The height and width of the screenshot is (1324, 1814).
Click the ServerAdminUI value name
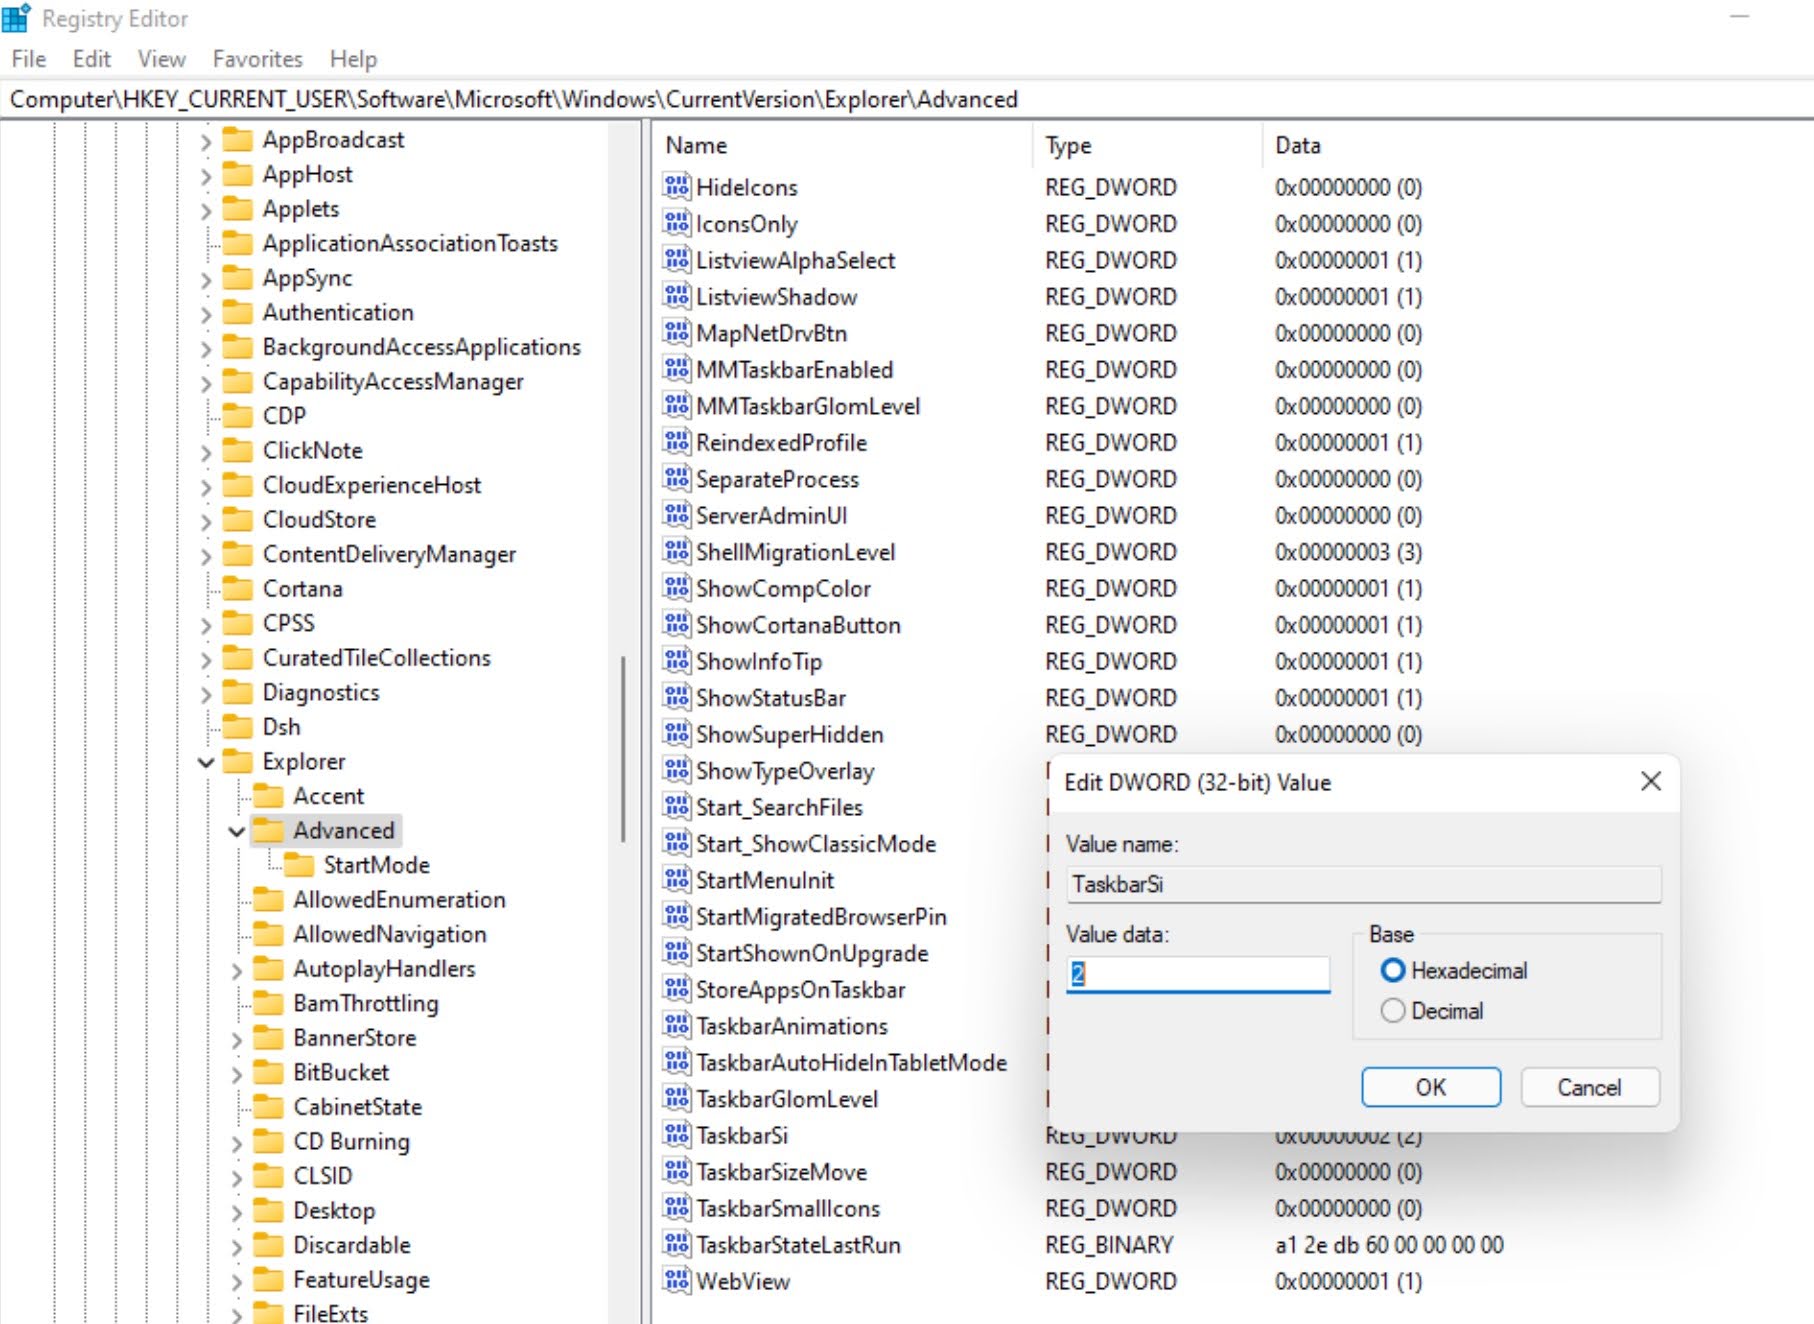(771, 515)
